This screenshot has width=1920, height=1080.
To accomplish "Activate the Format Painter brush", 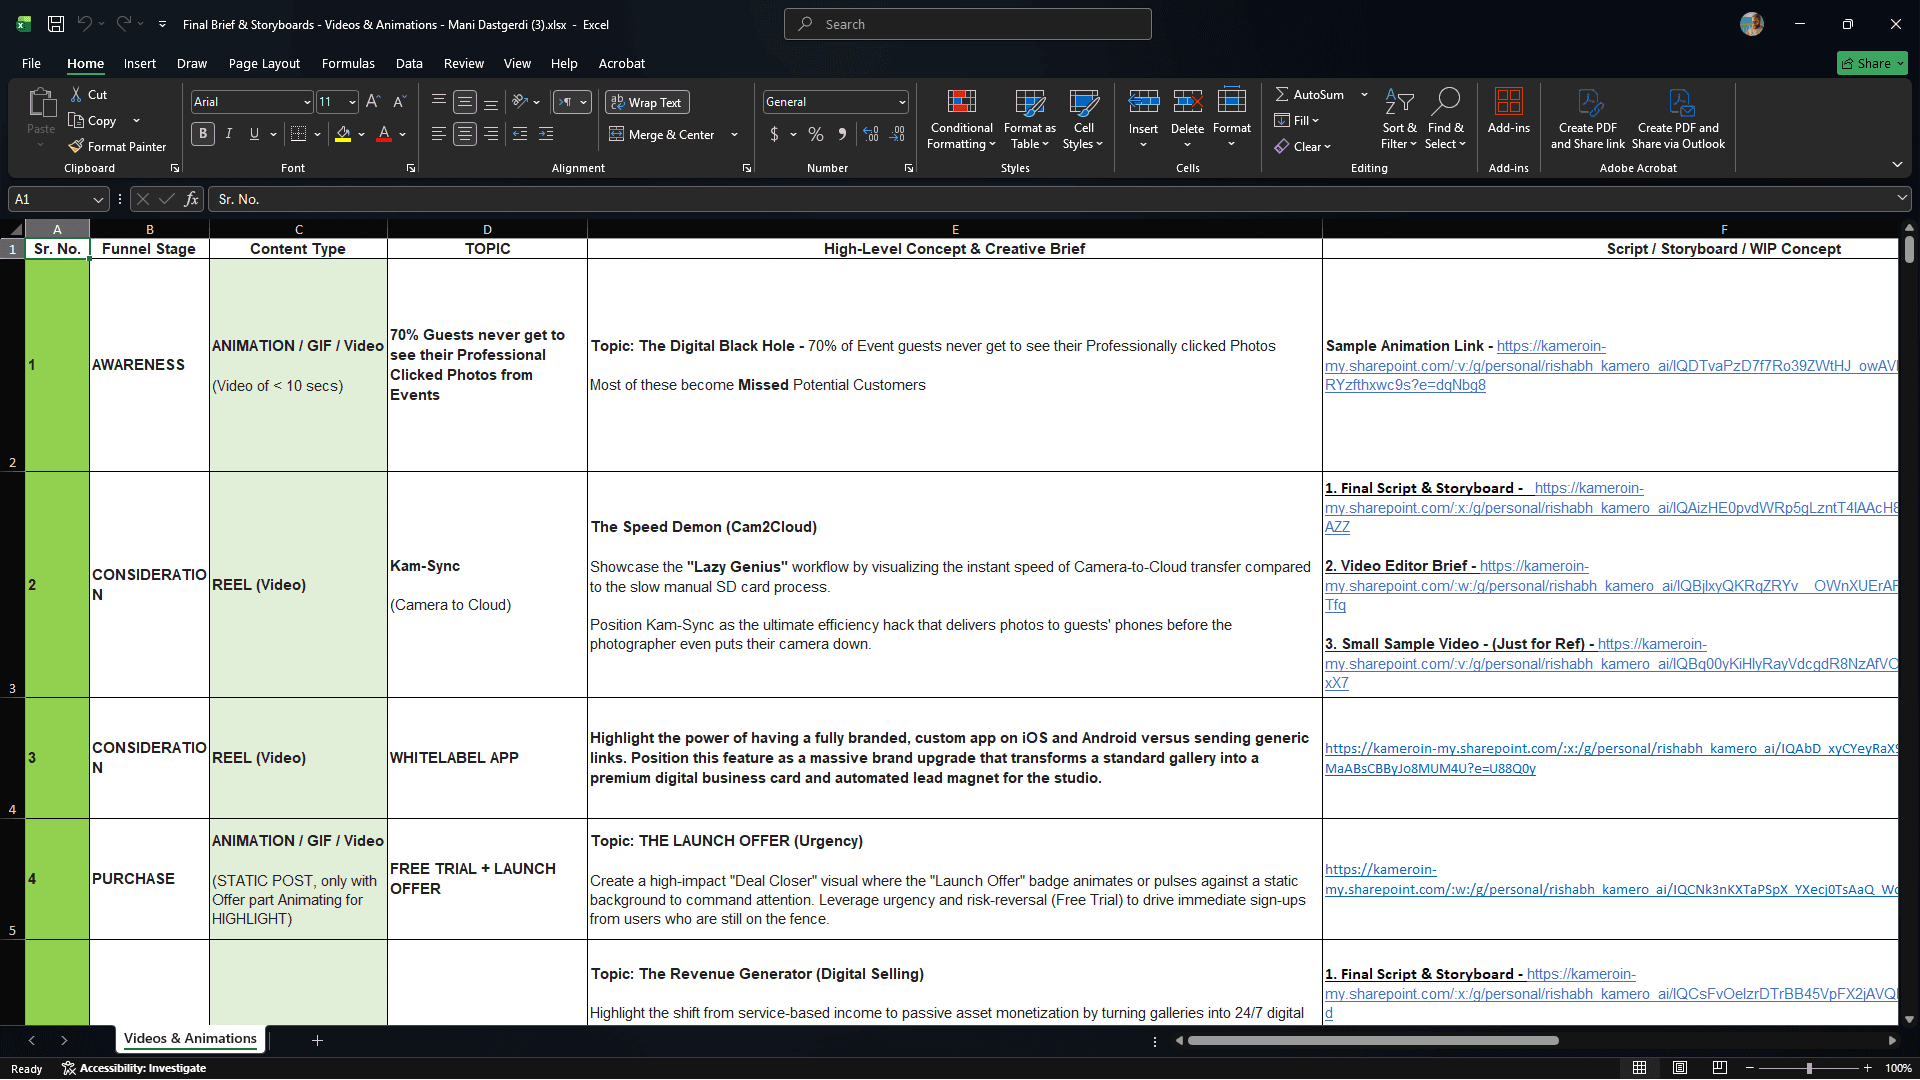I will click(77, 146).
